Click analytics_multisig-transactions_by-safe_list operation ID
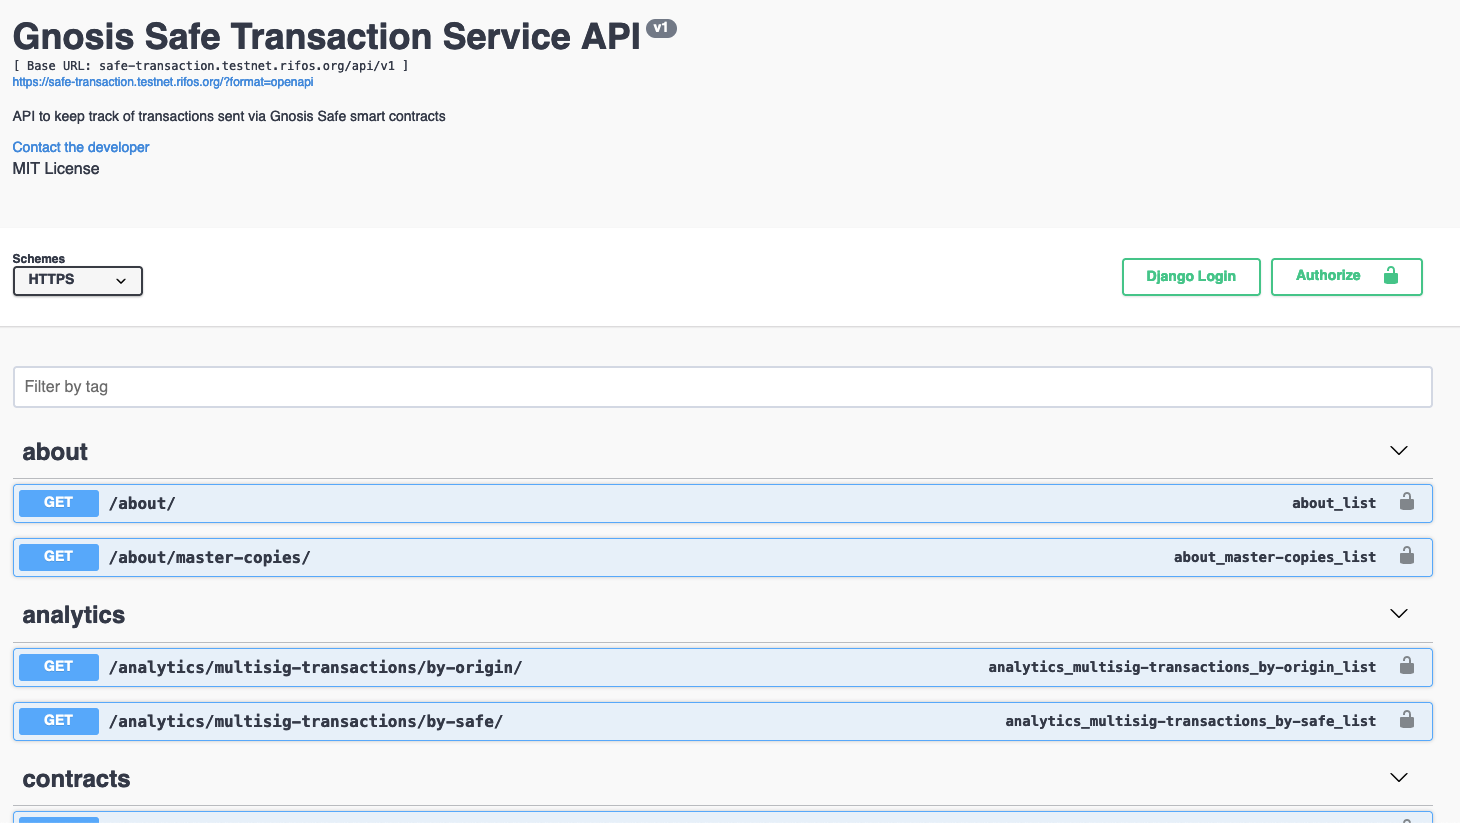 [1191, 721]
